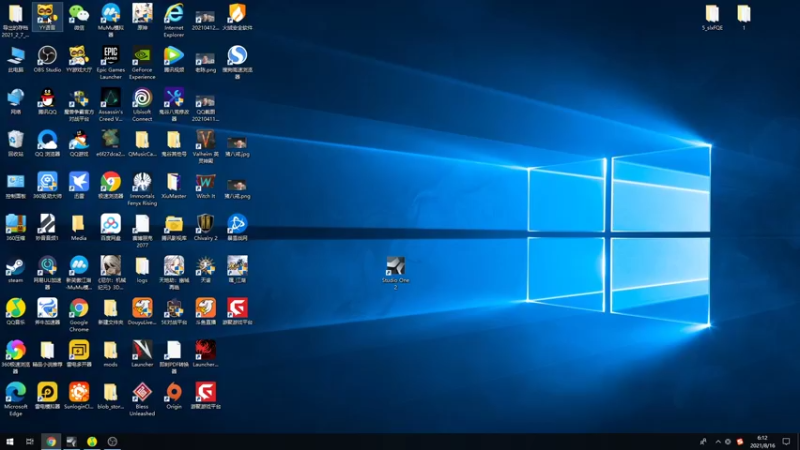Open the notification center button
Image resolution: width=800 pixels, height=450 pixels.
point(786,442)
